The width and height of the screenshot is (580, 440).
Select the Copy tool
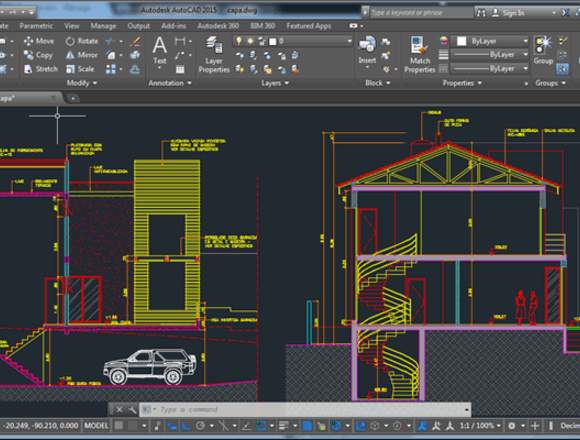(38, 55)
